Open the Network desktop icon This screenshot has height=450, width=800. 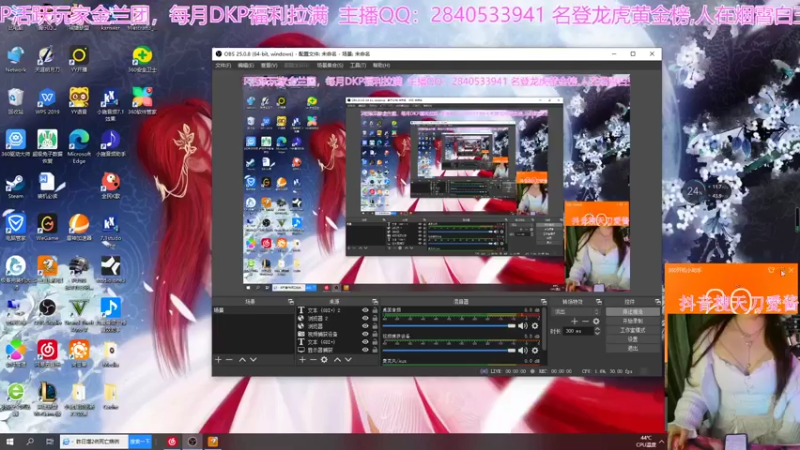15,59
